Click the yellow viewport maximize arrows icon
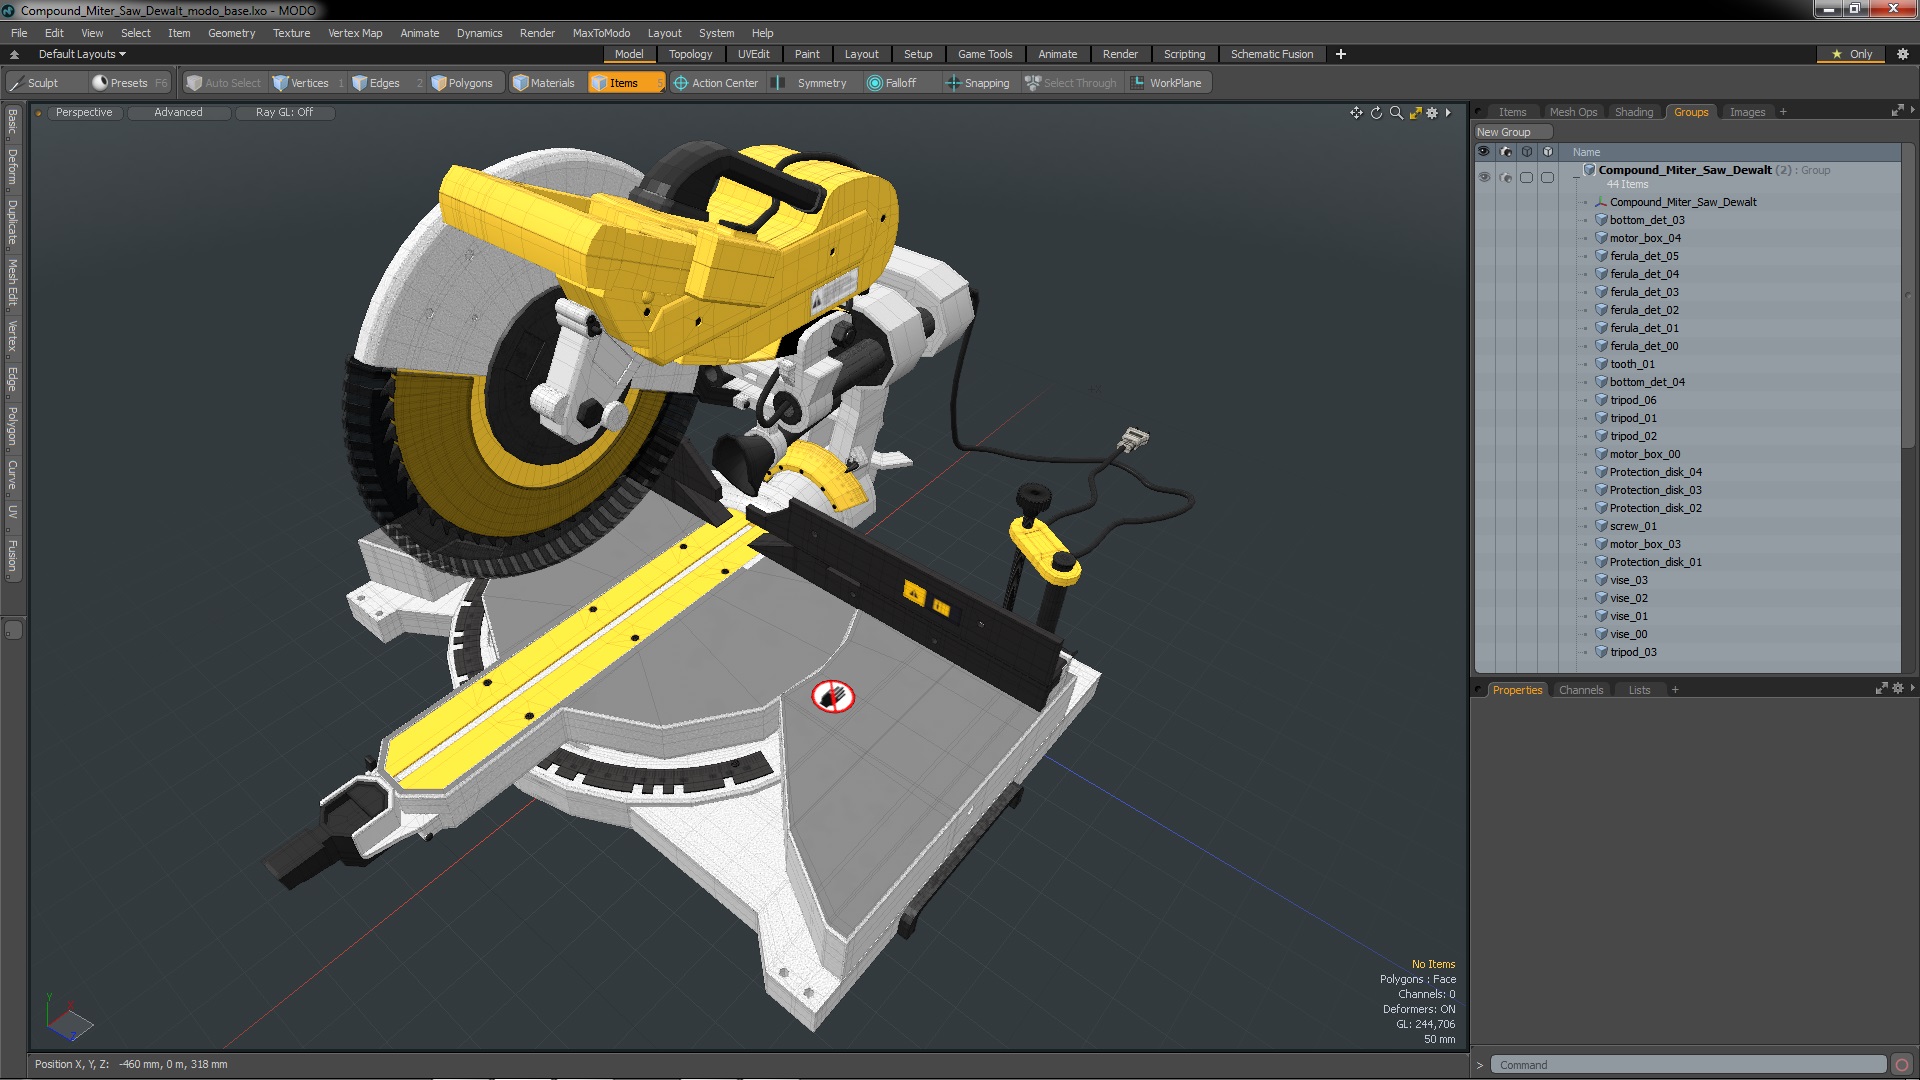 tap(1415, 113)
